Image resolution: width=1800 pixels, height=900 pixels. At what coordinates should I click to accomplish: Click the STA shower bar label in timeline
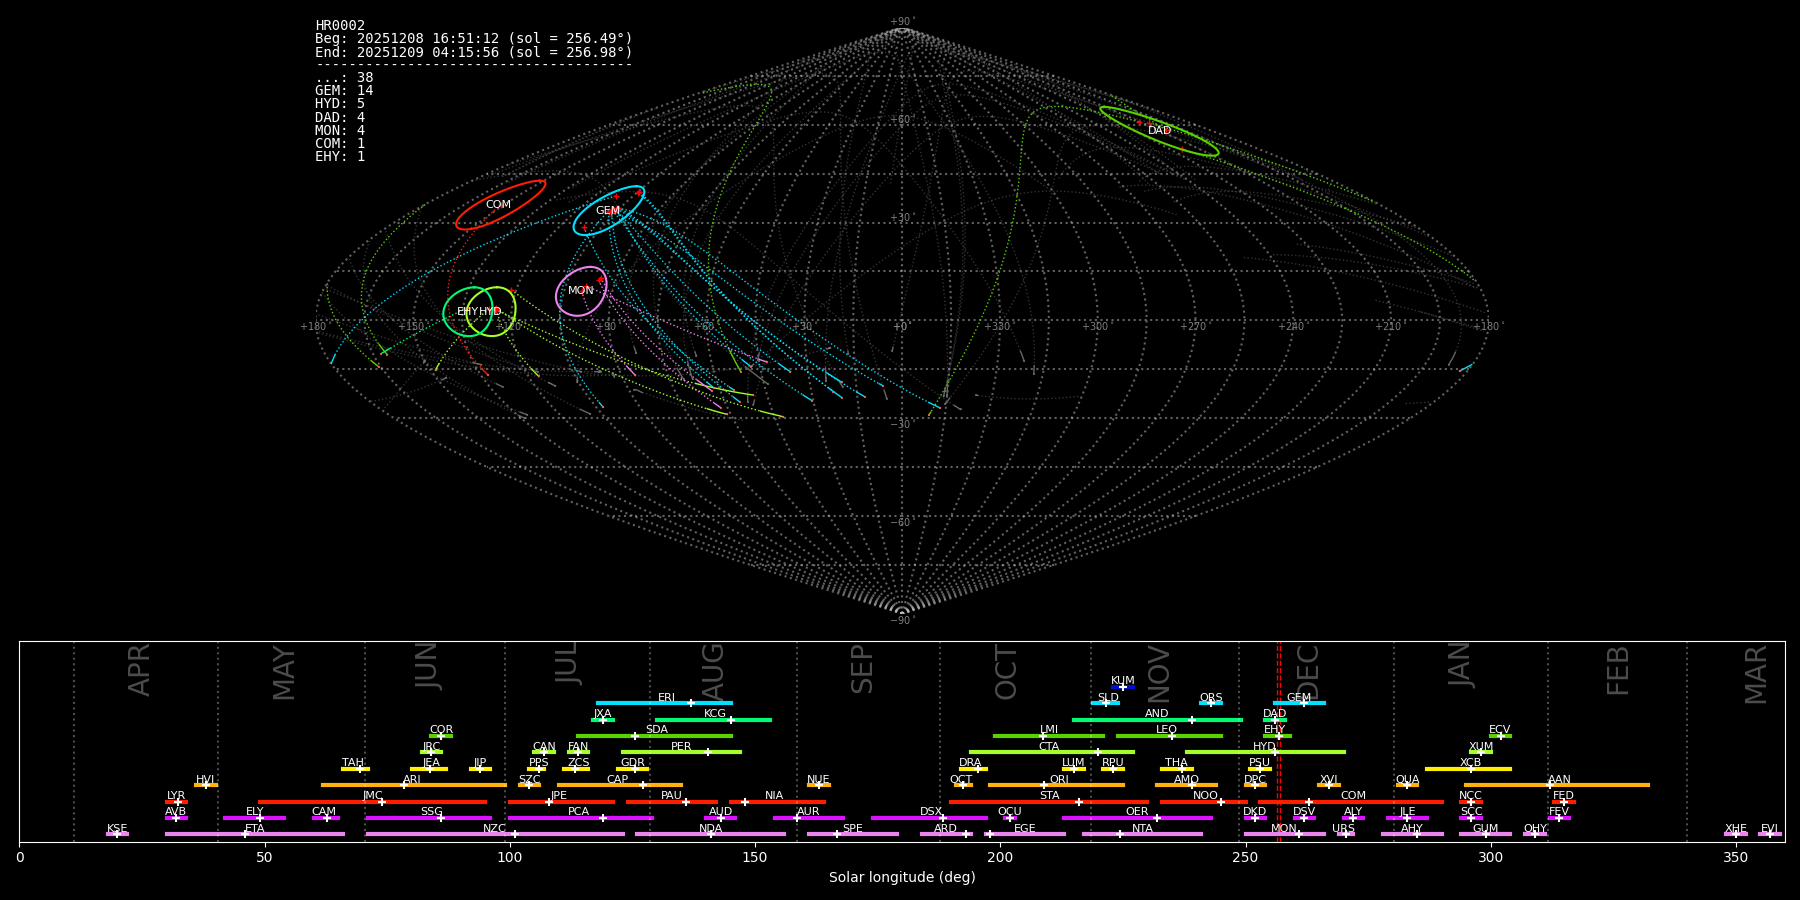(x=1049, y=796)
